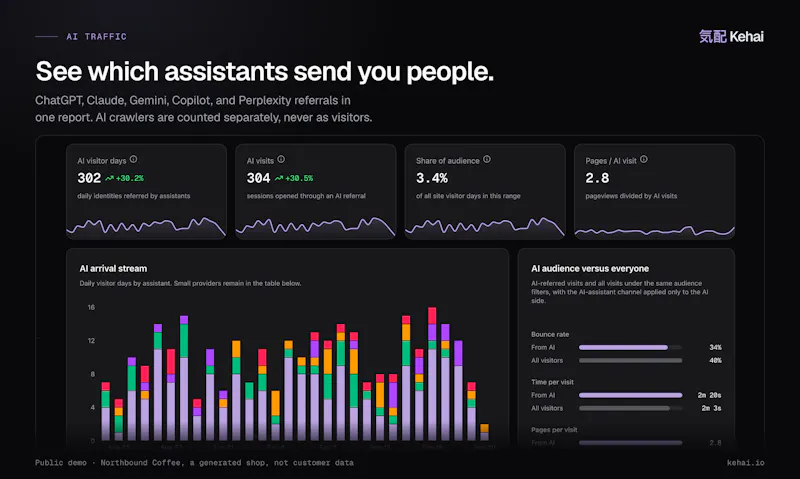800x479 pixels.
Task: Click the 'daily identities referred by assistants' caption
Action: (x=134, y=196)
